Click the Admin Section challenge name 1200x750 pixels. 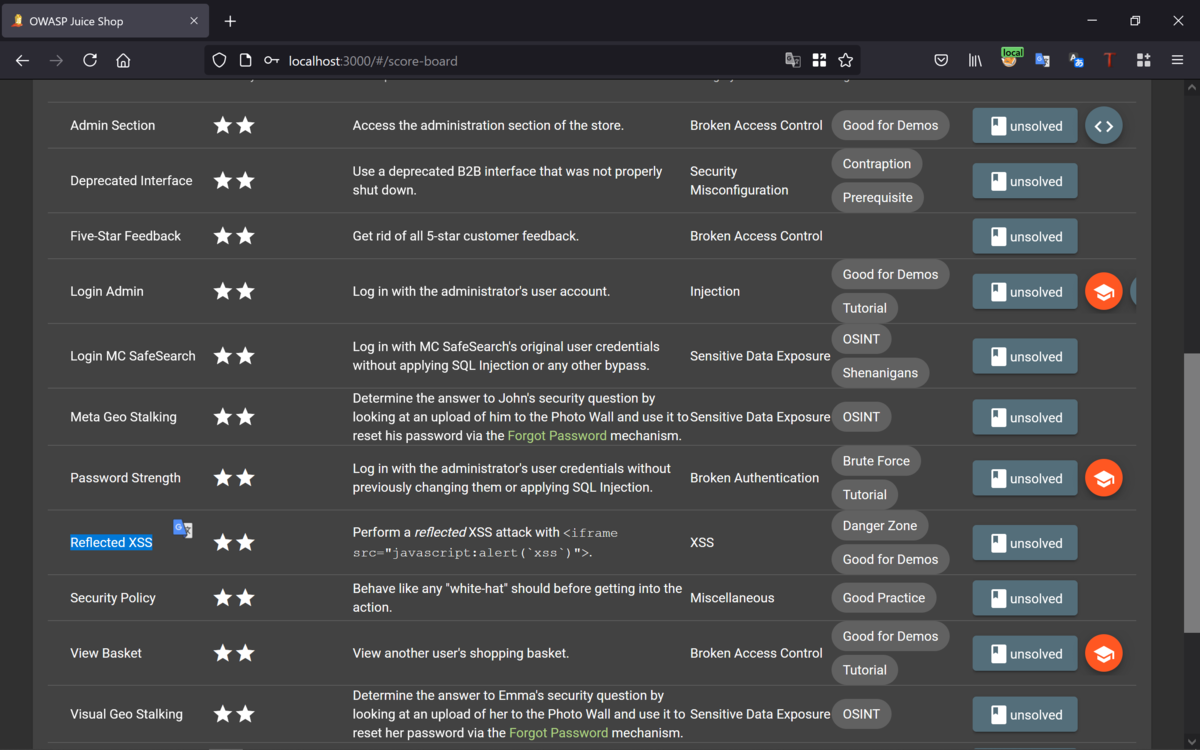(x=112, y=125)
